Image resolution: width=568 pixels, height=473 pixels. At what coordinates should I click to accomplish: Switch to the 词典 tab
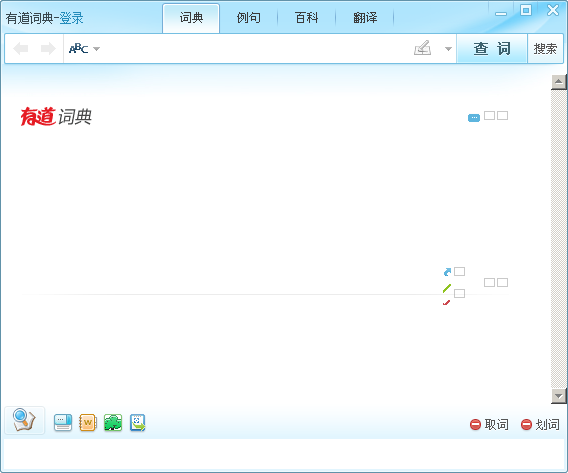coord(191,18)
